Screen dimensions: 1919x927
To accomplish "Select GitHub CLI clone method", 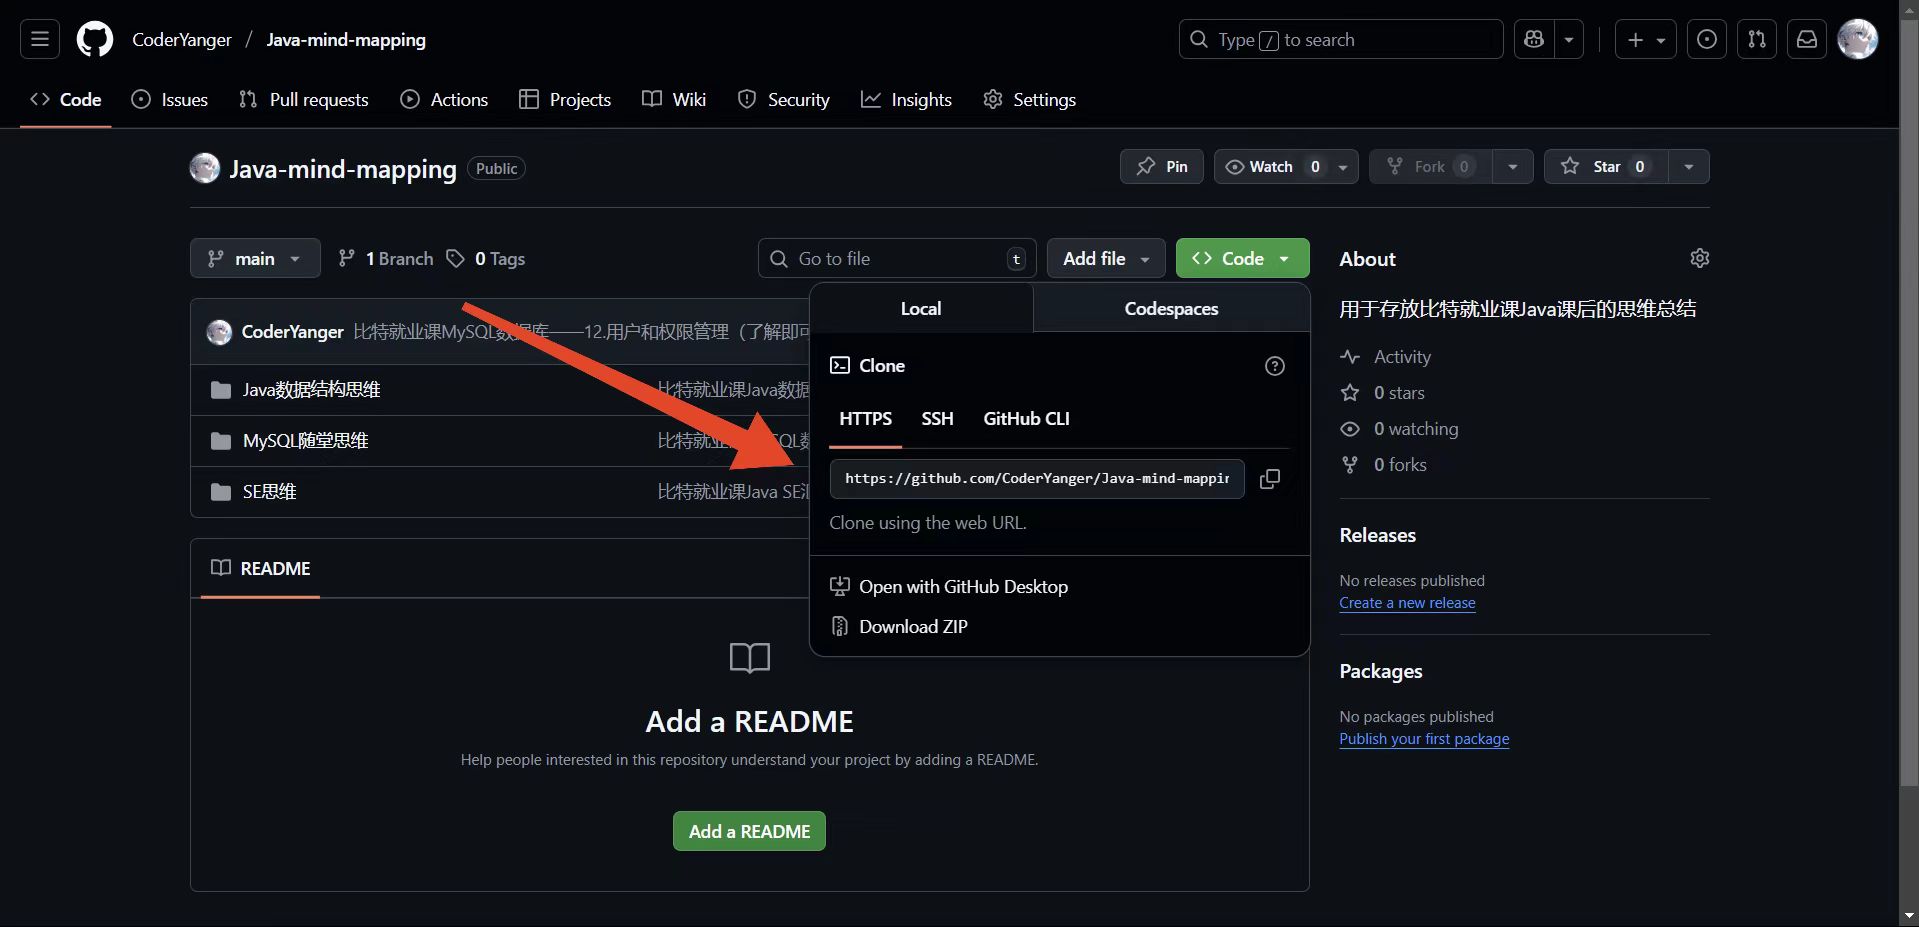I will pyautogui.click(x=1026, y=418).
